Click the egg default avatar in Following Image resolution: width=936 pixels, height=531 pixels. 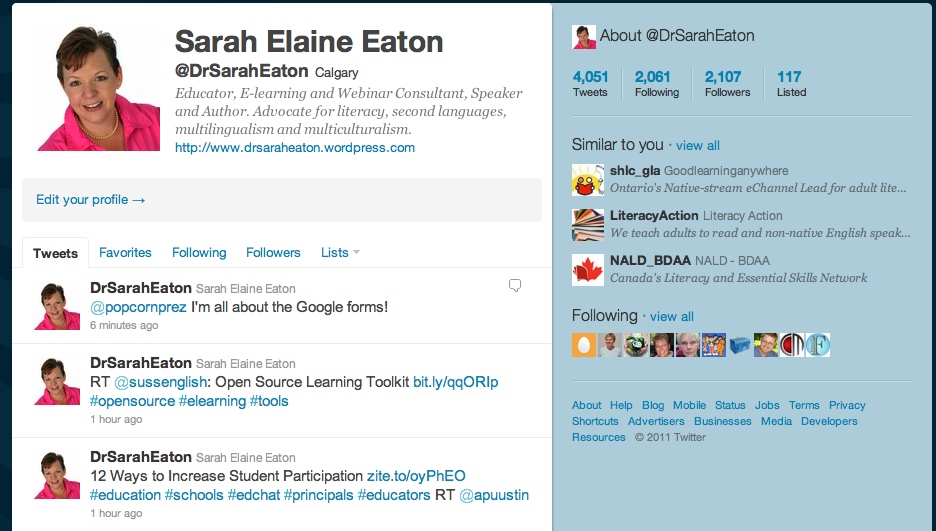click(584, 345)
